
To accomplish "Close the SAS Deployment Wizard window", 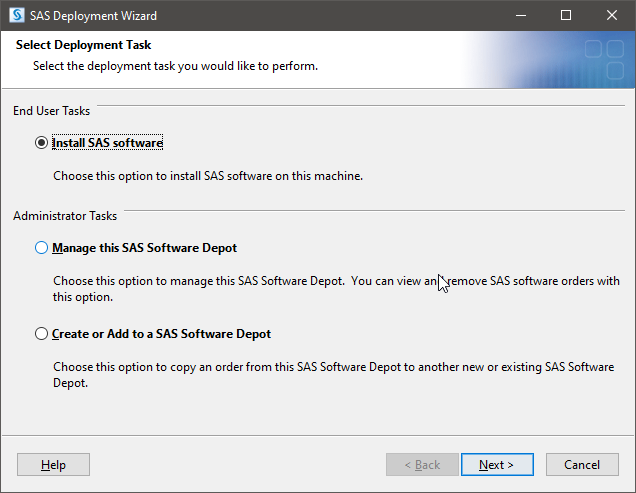I will tap(612, 15).
